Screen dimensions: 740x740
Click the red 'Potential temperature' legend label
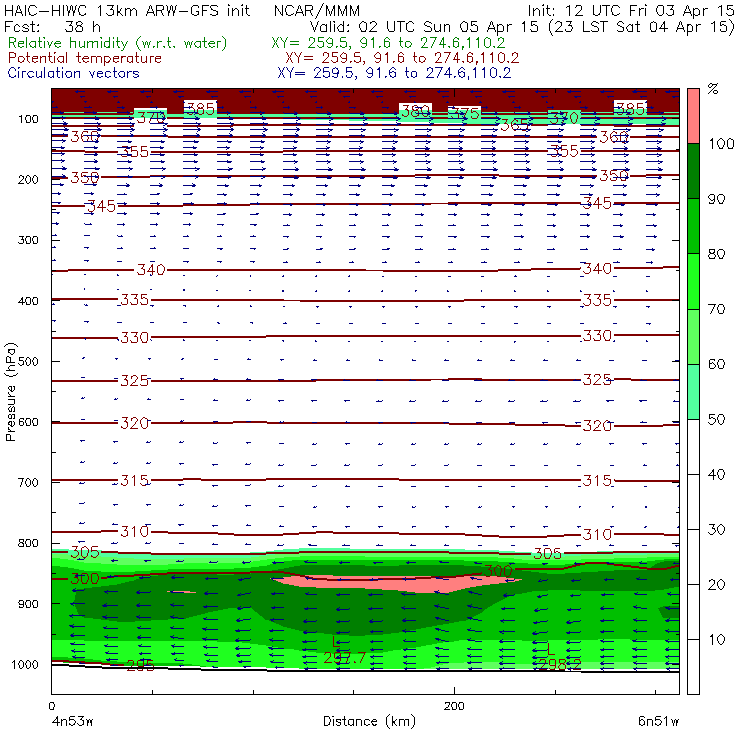coord(84,58)
